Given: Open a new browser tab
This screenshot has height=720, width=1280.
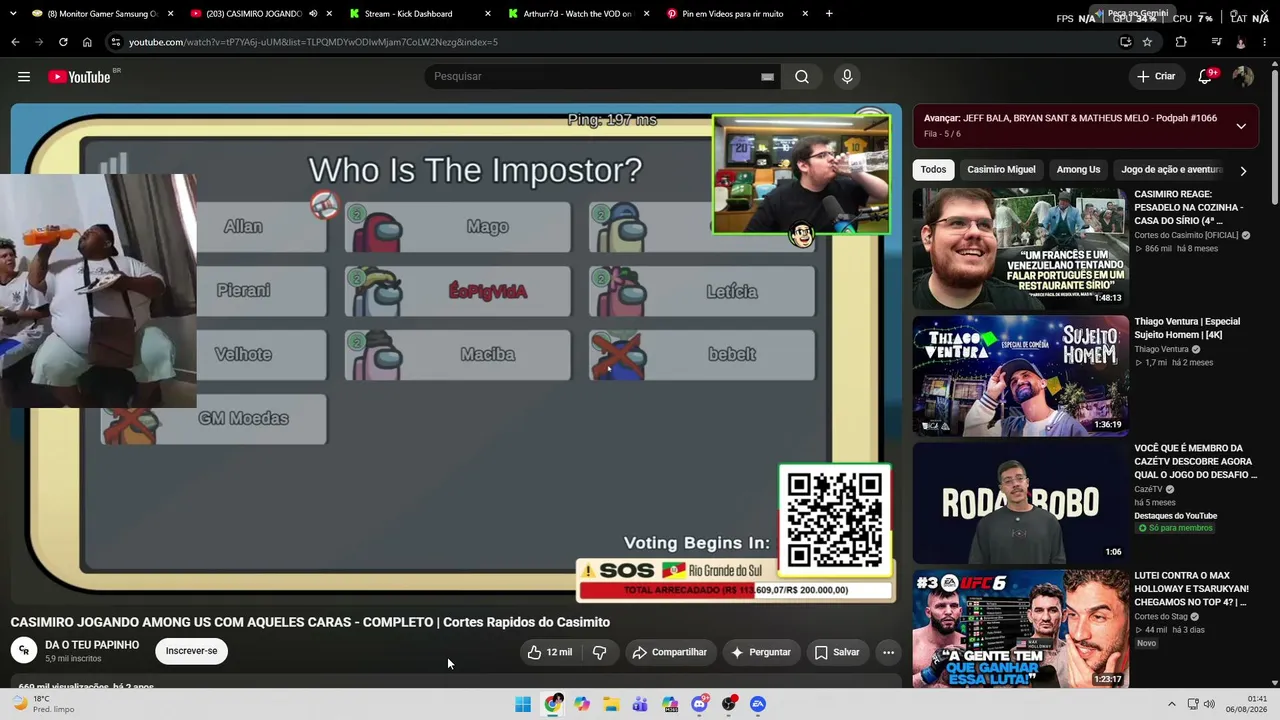Looking at the screenshot, I should (829, 14).
